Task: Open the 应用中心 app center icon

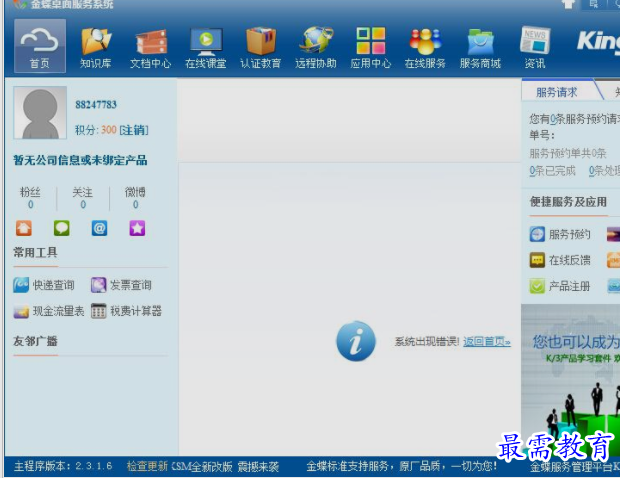Action: (370, 47)
